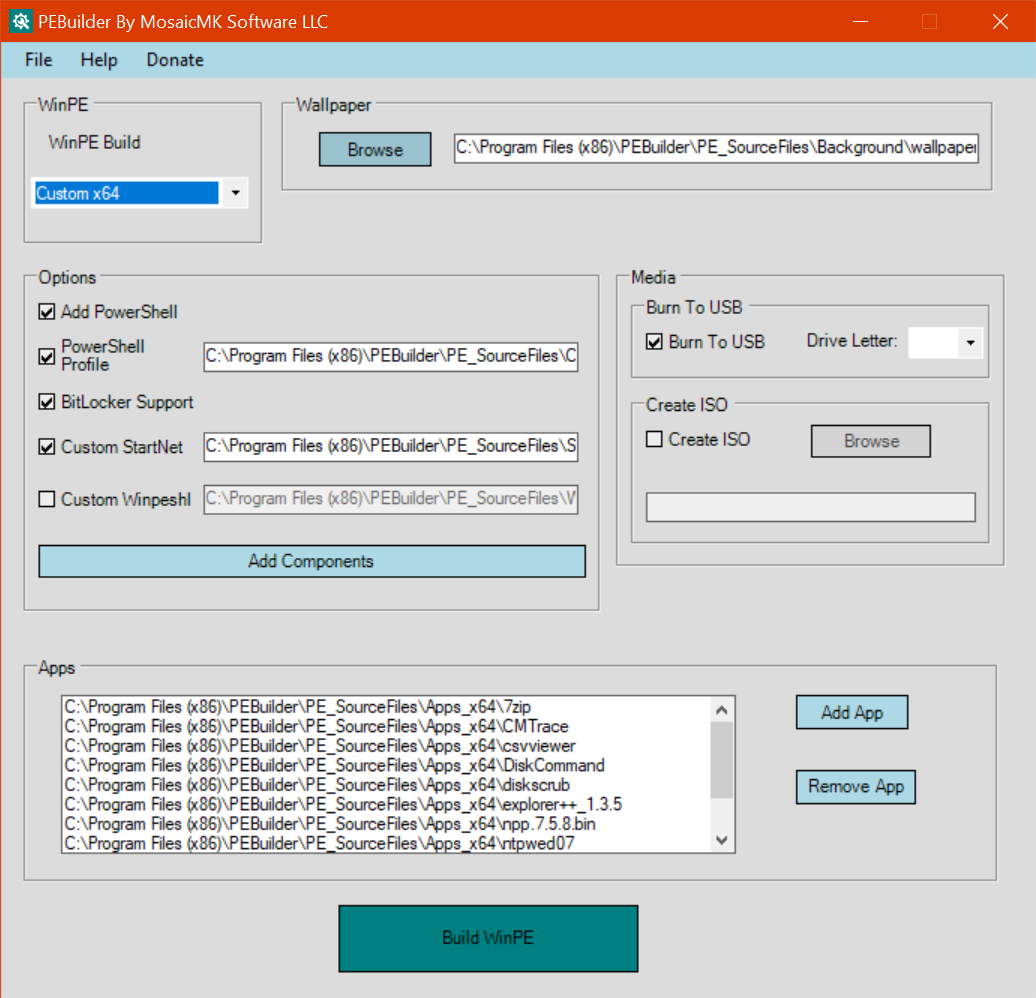1036x998 pixels.
Task: Select the 7zip app entry
Action: [387, 707]
